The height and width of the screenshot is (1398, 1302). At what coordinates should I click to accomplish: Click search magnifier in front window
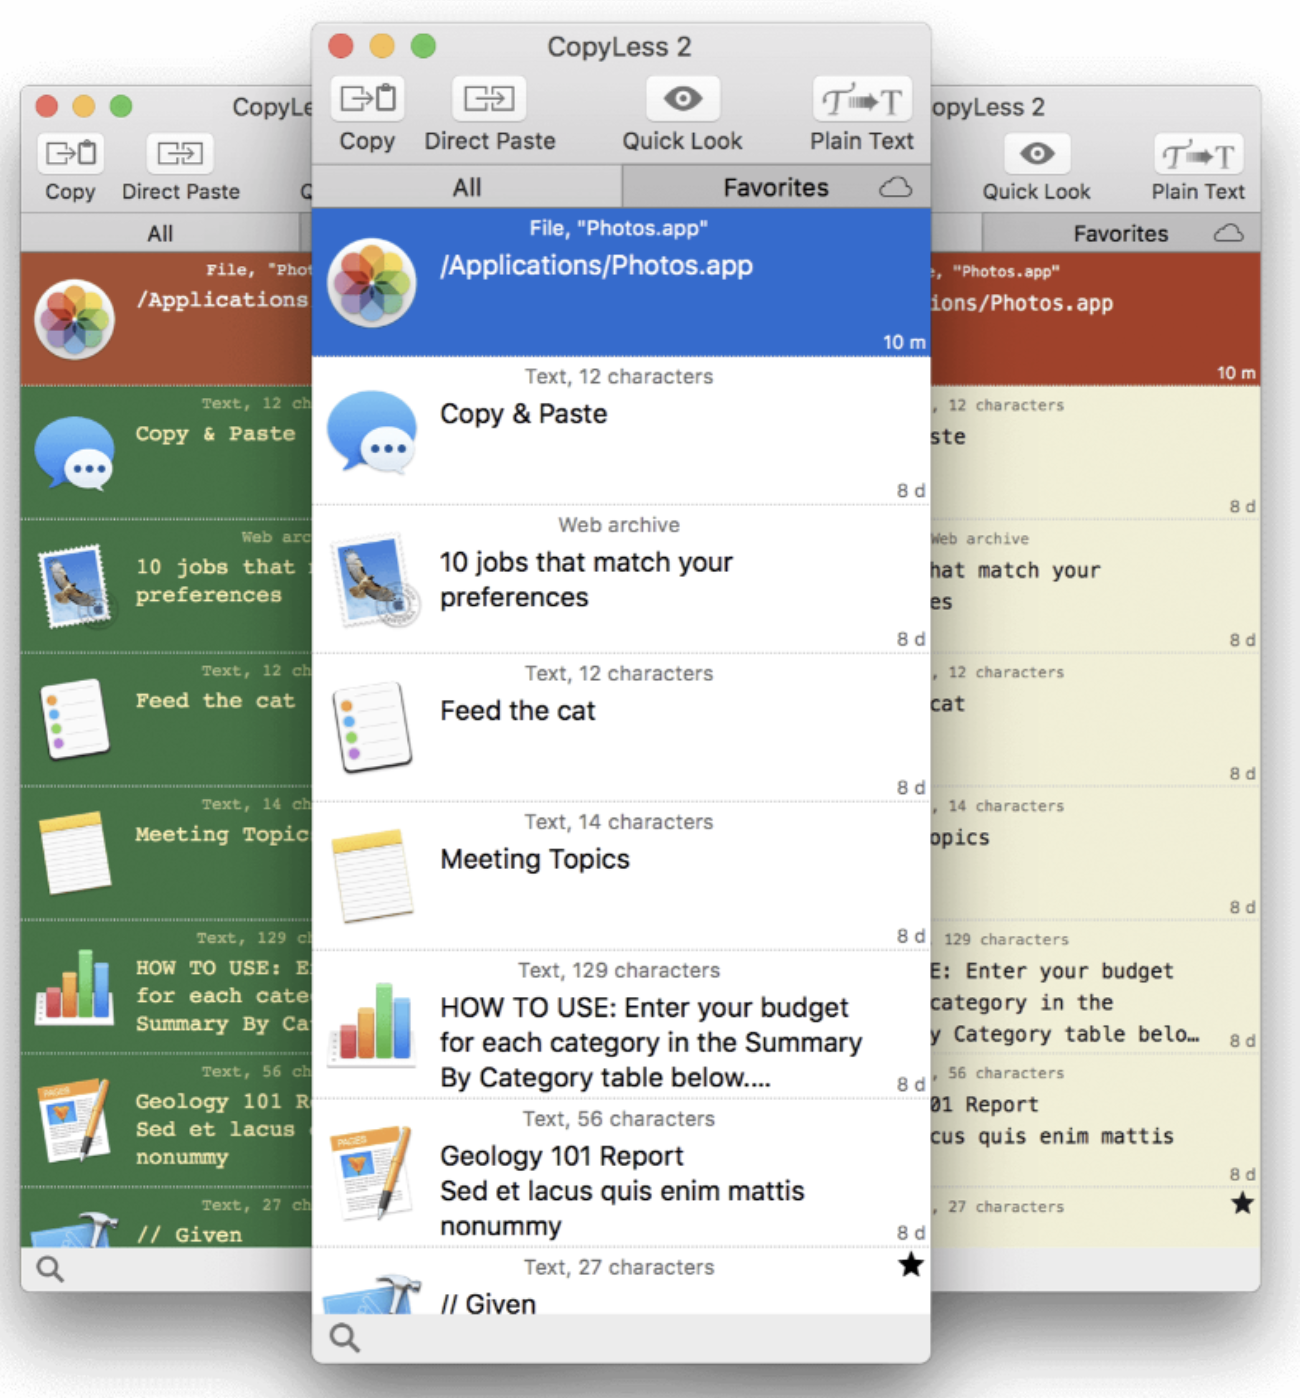345,1337
